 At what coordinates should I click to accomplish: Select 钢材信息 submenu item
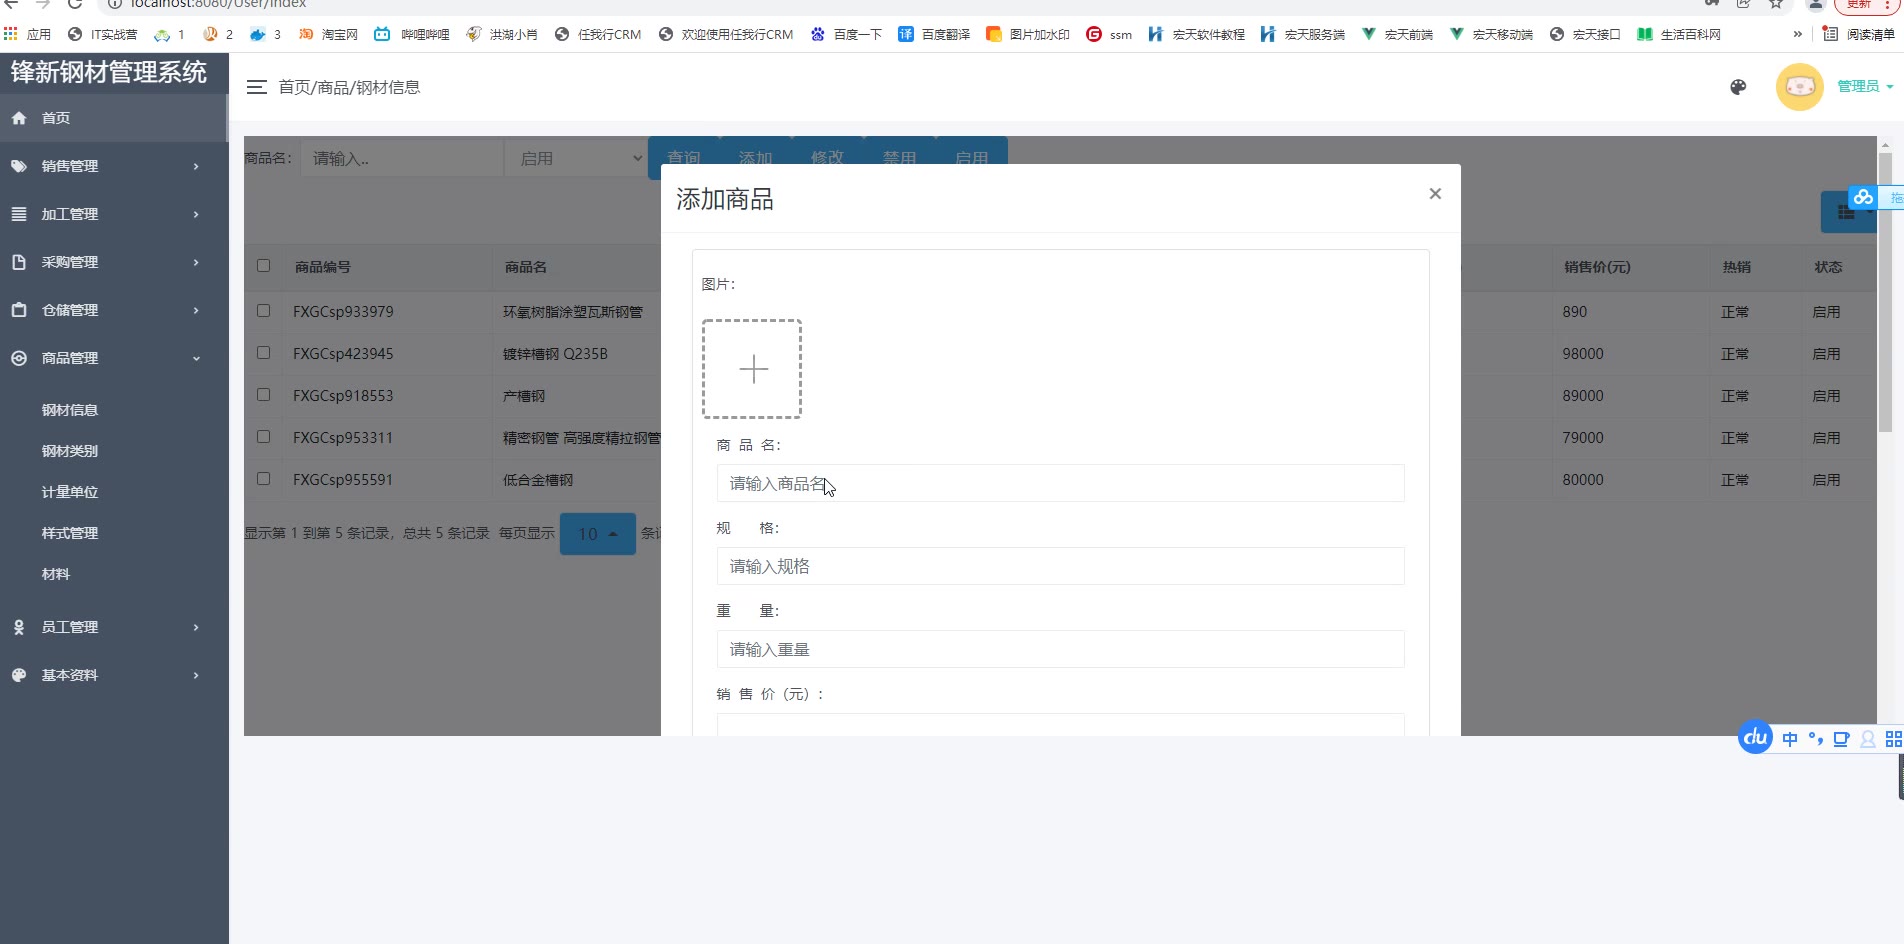(x=70, y=410)
